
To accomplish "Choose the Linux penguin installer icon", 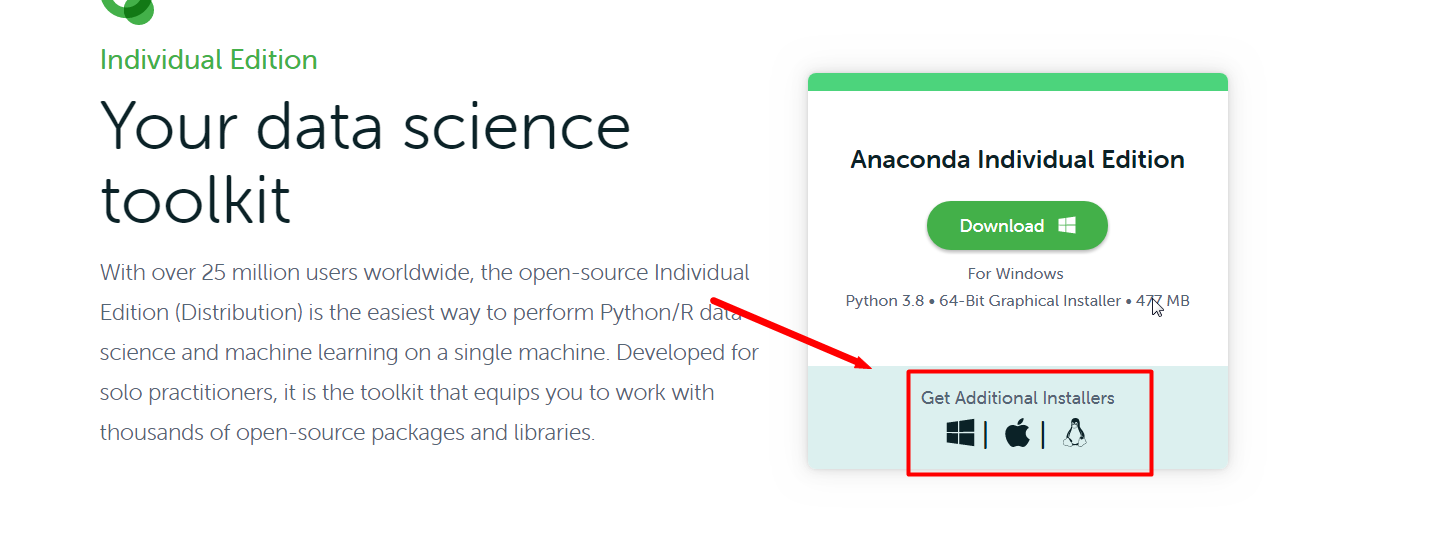I will point(1075,434).
